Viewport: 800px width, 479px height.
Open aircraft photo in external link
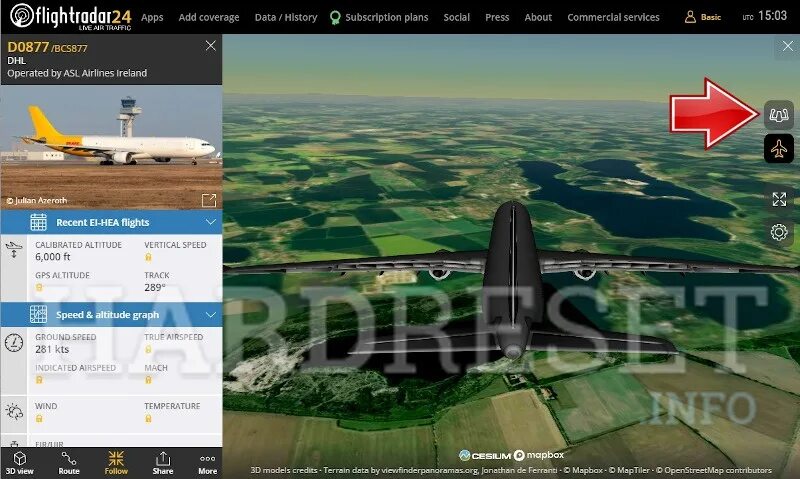pyautogui.click(x=209, y=200)
